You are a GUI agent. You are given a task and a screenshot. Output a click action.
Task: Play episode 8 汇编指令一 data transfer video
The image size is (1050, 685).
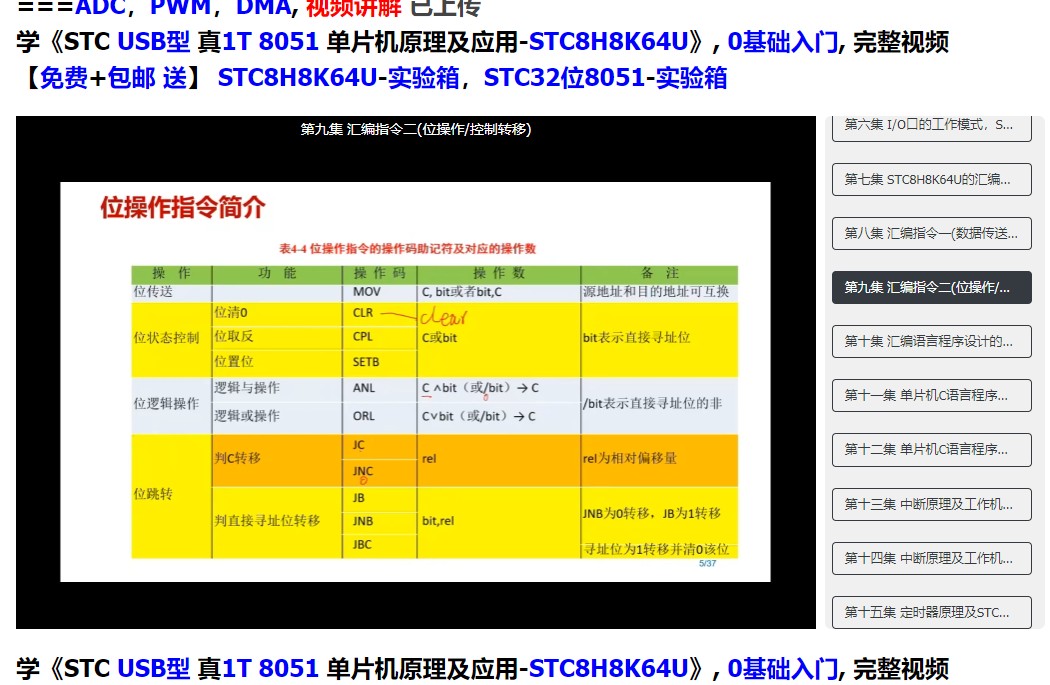click(931, 234)
